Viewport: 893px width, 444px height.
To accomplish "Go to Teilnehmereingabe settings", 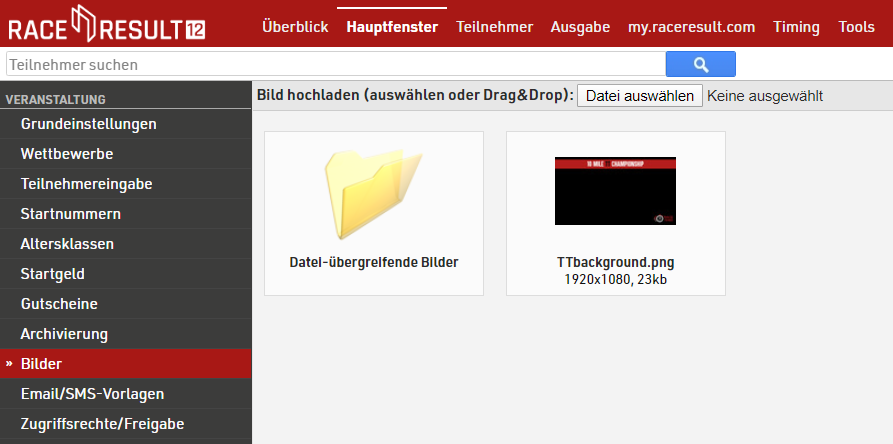I will (x=86, y=184).
